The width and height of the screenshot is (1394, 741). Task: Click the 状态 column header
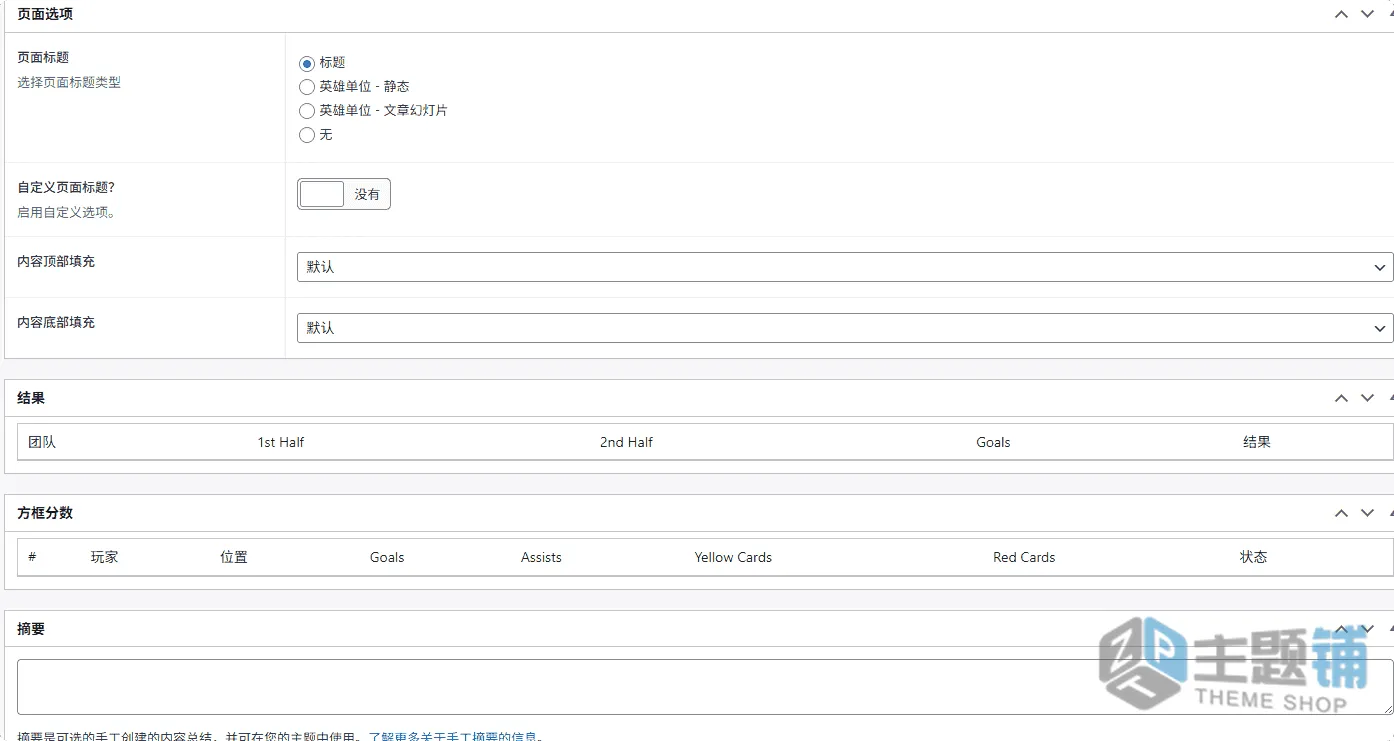(1254, 557)
